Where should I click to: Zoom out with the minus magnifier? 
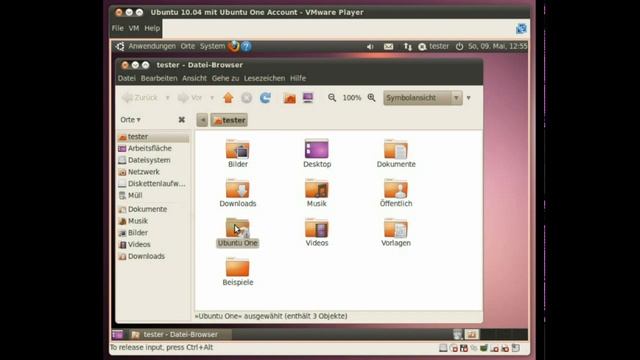tap(332, 98)
